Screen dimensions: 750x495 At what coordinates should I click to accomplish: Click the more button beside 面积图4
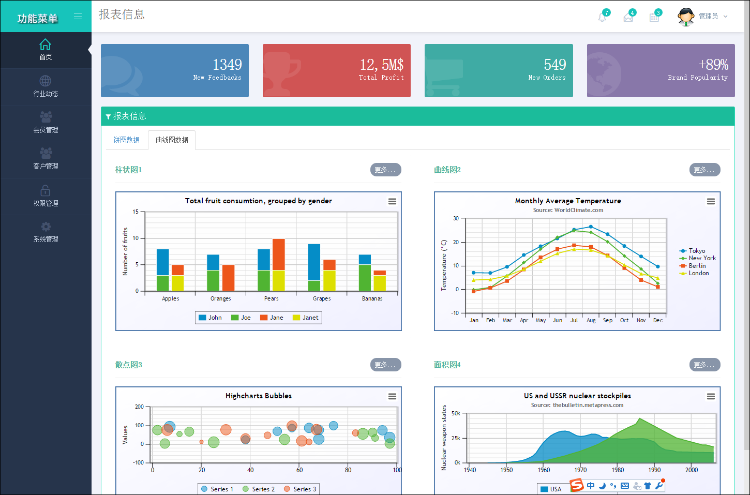pyautogui.click(x=704, y=364)
